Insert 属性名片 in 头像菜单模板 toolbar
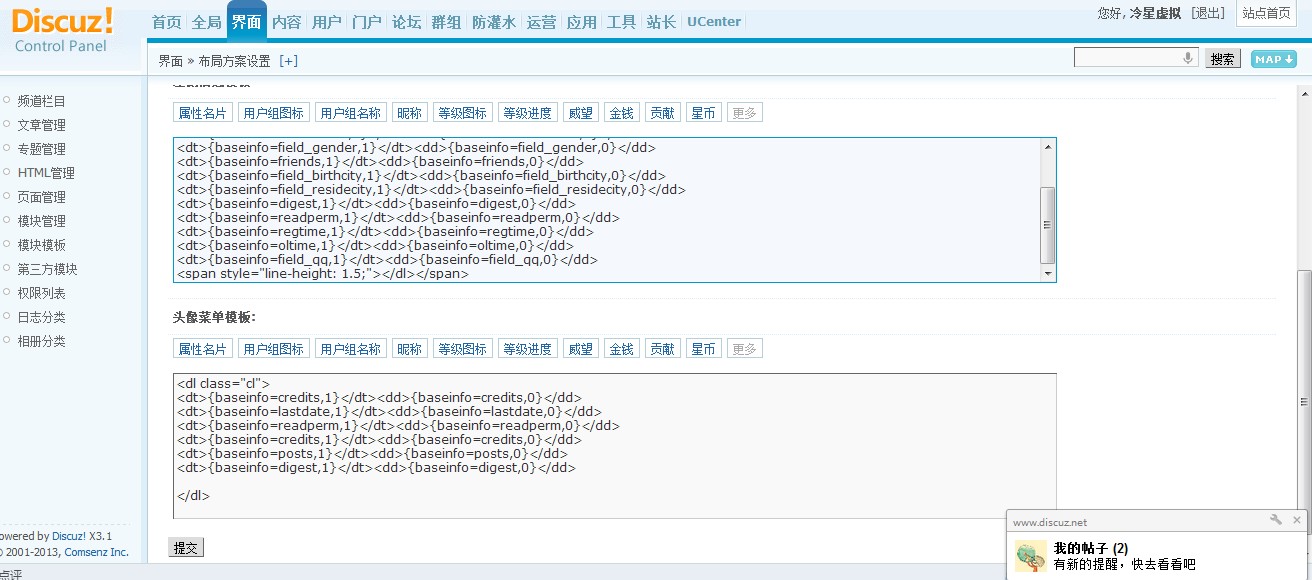1312x580 pixels. (x=202, y=349)
